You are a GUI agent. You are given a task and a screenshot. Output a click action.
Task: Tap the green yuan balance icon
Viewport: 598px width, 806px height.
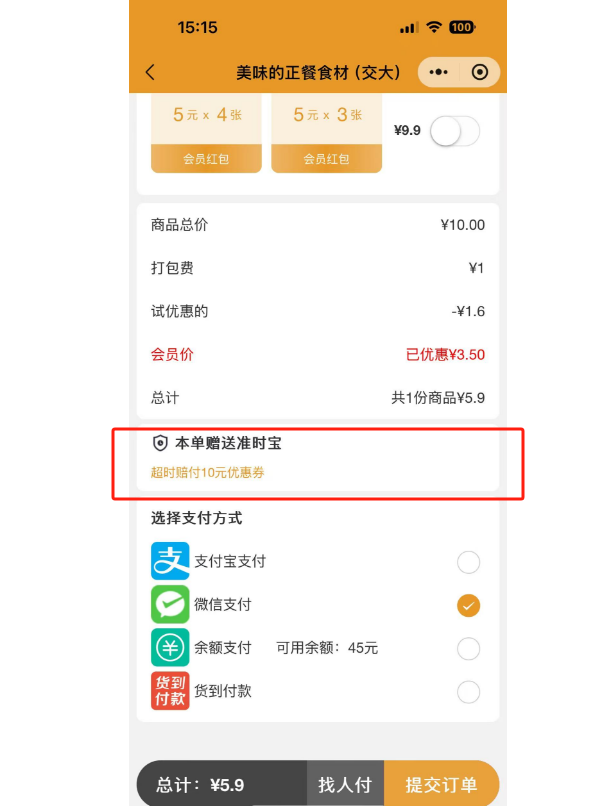170,647
